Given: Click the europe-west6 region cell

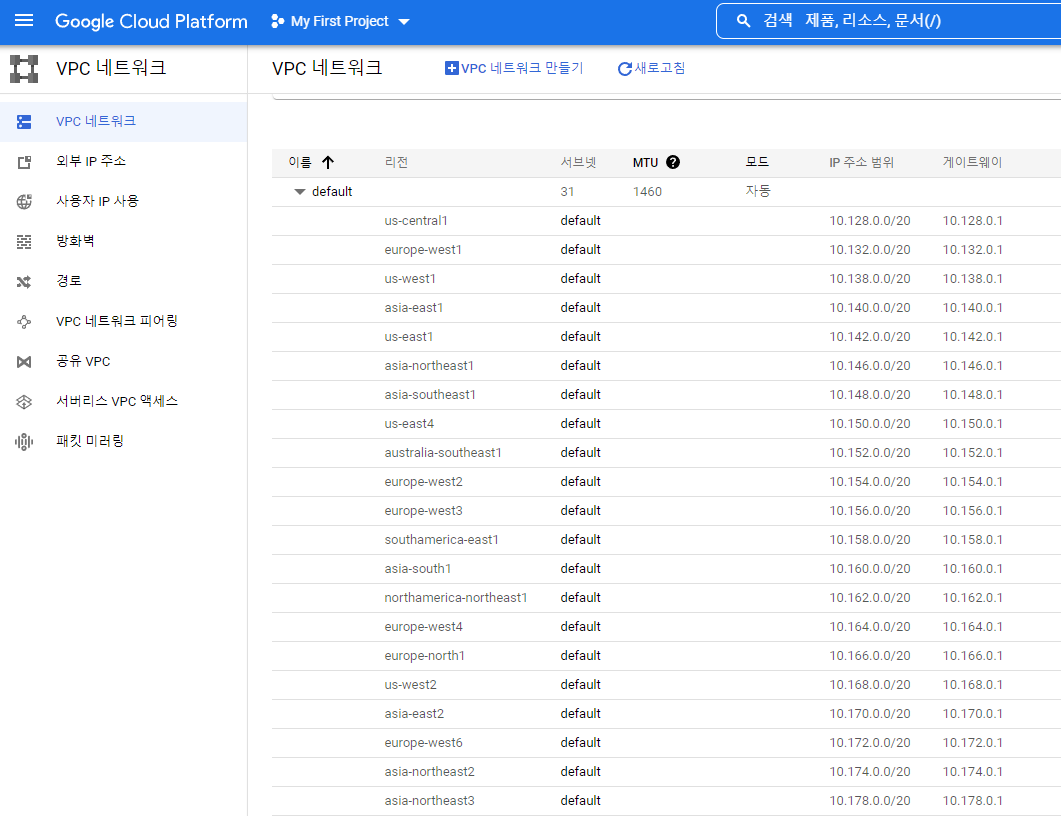Looking at the screenshot, I should pos(423,743).
